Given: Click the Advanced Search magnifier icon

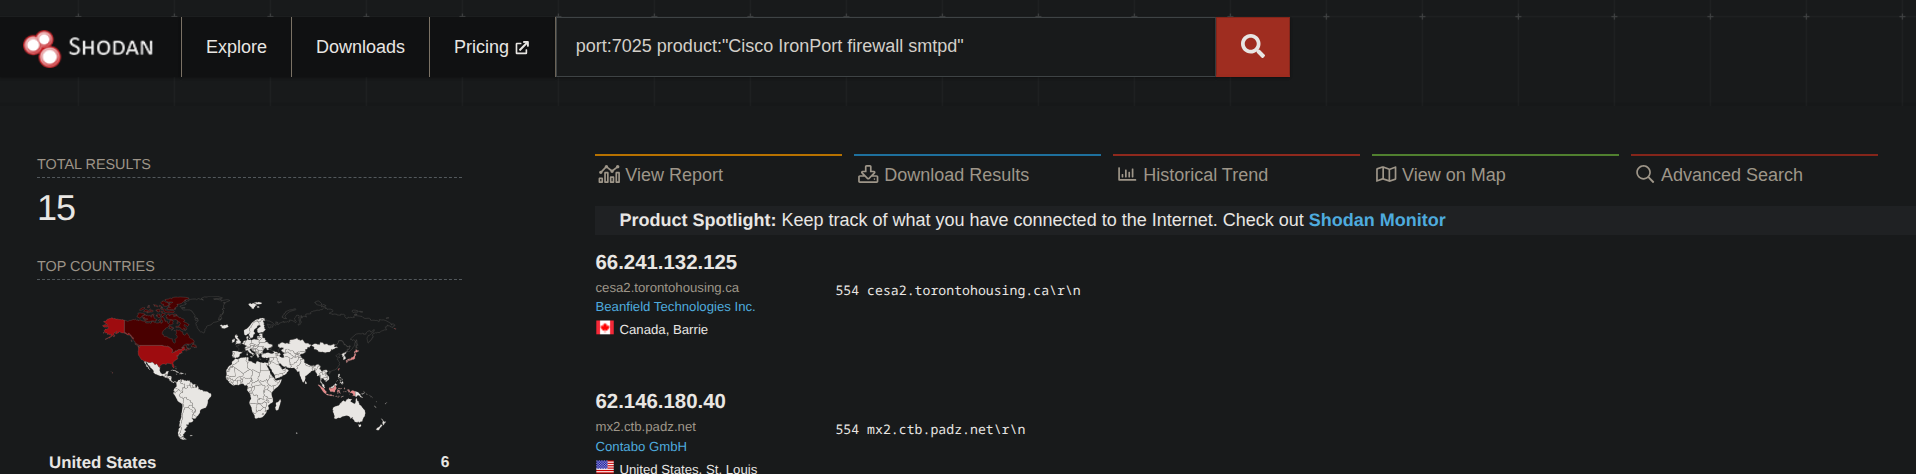Looking at the screenshot, I should click(x=1644, y=175).
